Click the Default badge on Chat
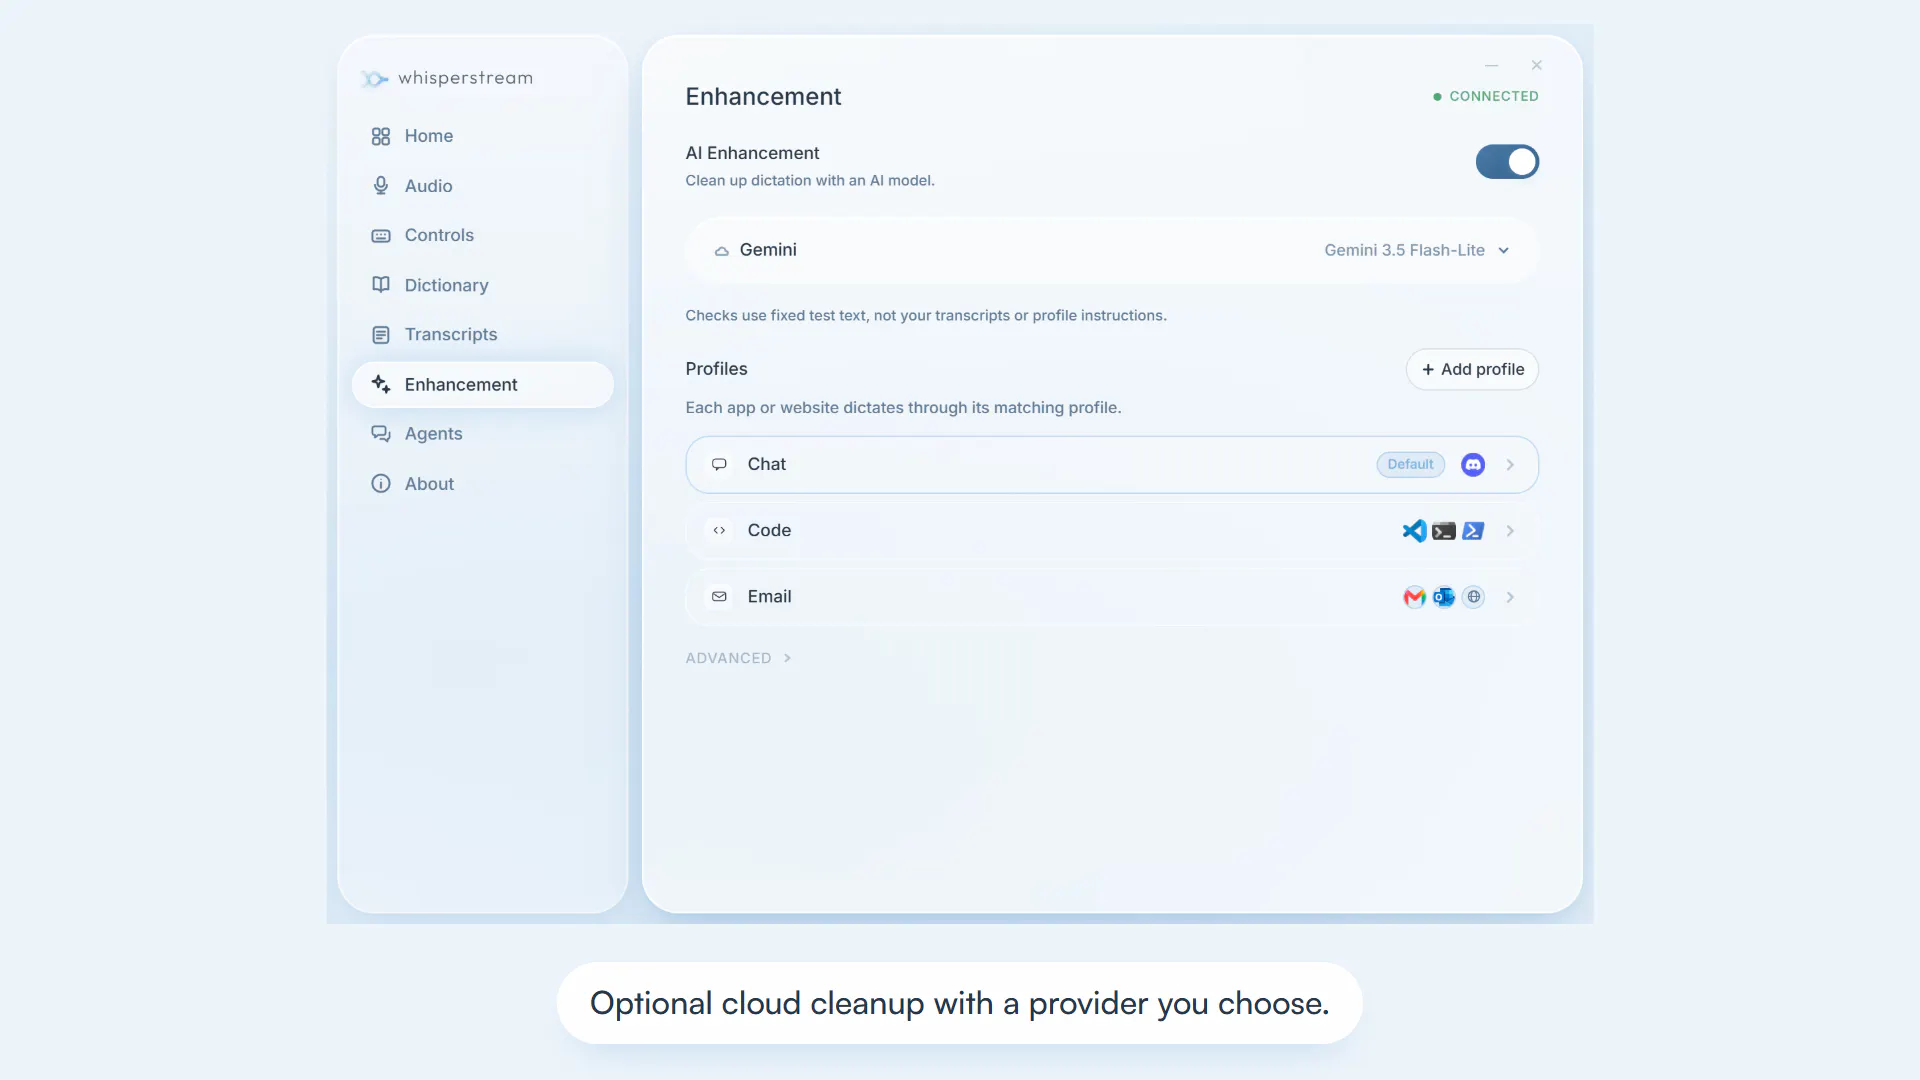The width and height of the screenshot is (1920, 1080). pos(1410,465)
